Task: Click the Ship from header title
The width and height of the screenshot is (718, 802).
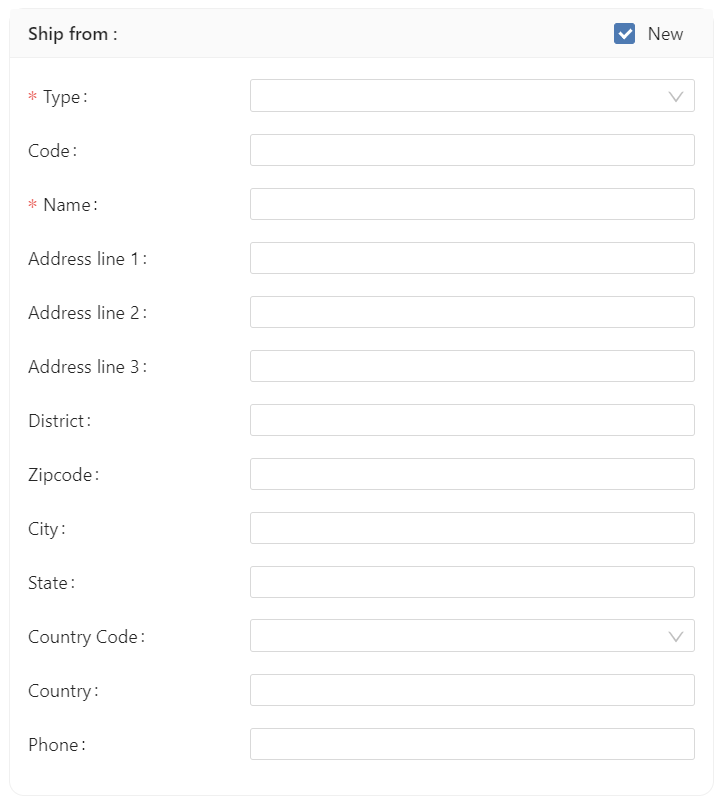Action: click(72, 34)
